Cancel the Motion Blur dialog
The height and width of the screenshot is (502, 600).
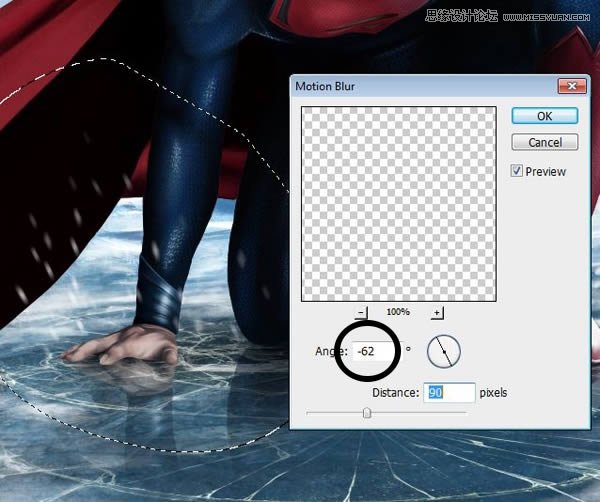point(545,142)
